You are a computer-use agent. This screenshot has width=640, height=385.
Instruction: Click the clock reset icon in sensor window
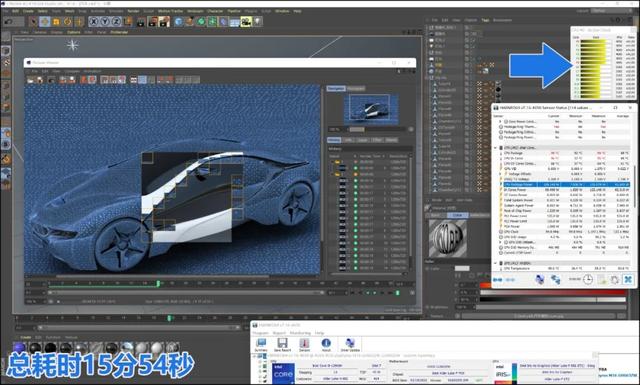[x=588, y=279]
